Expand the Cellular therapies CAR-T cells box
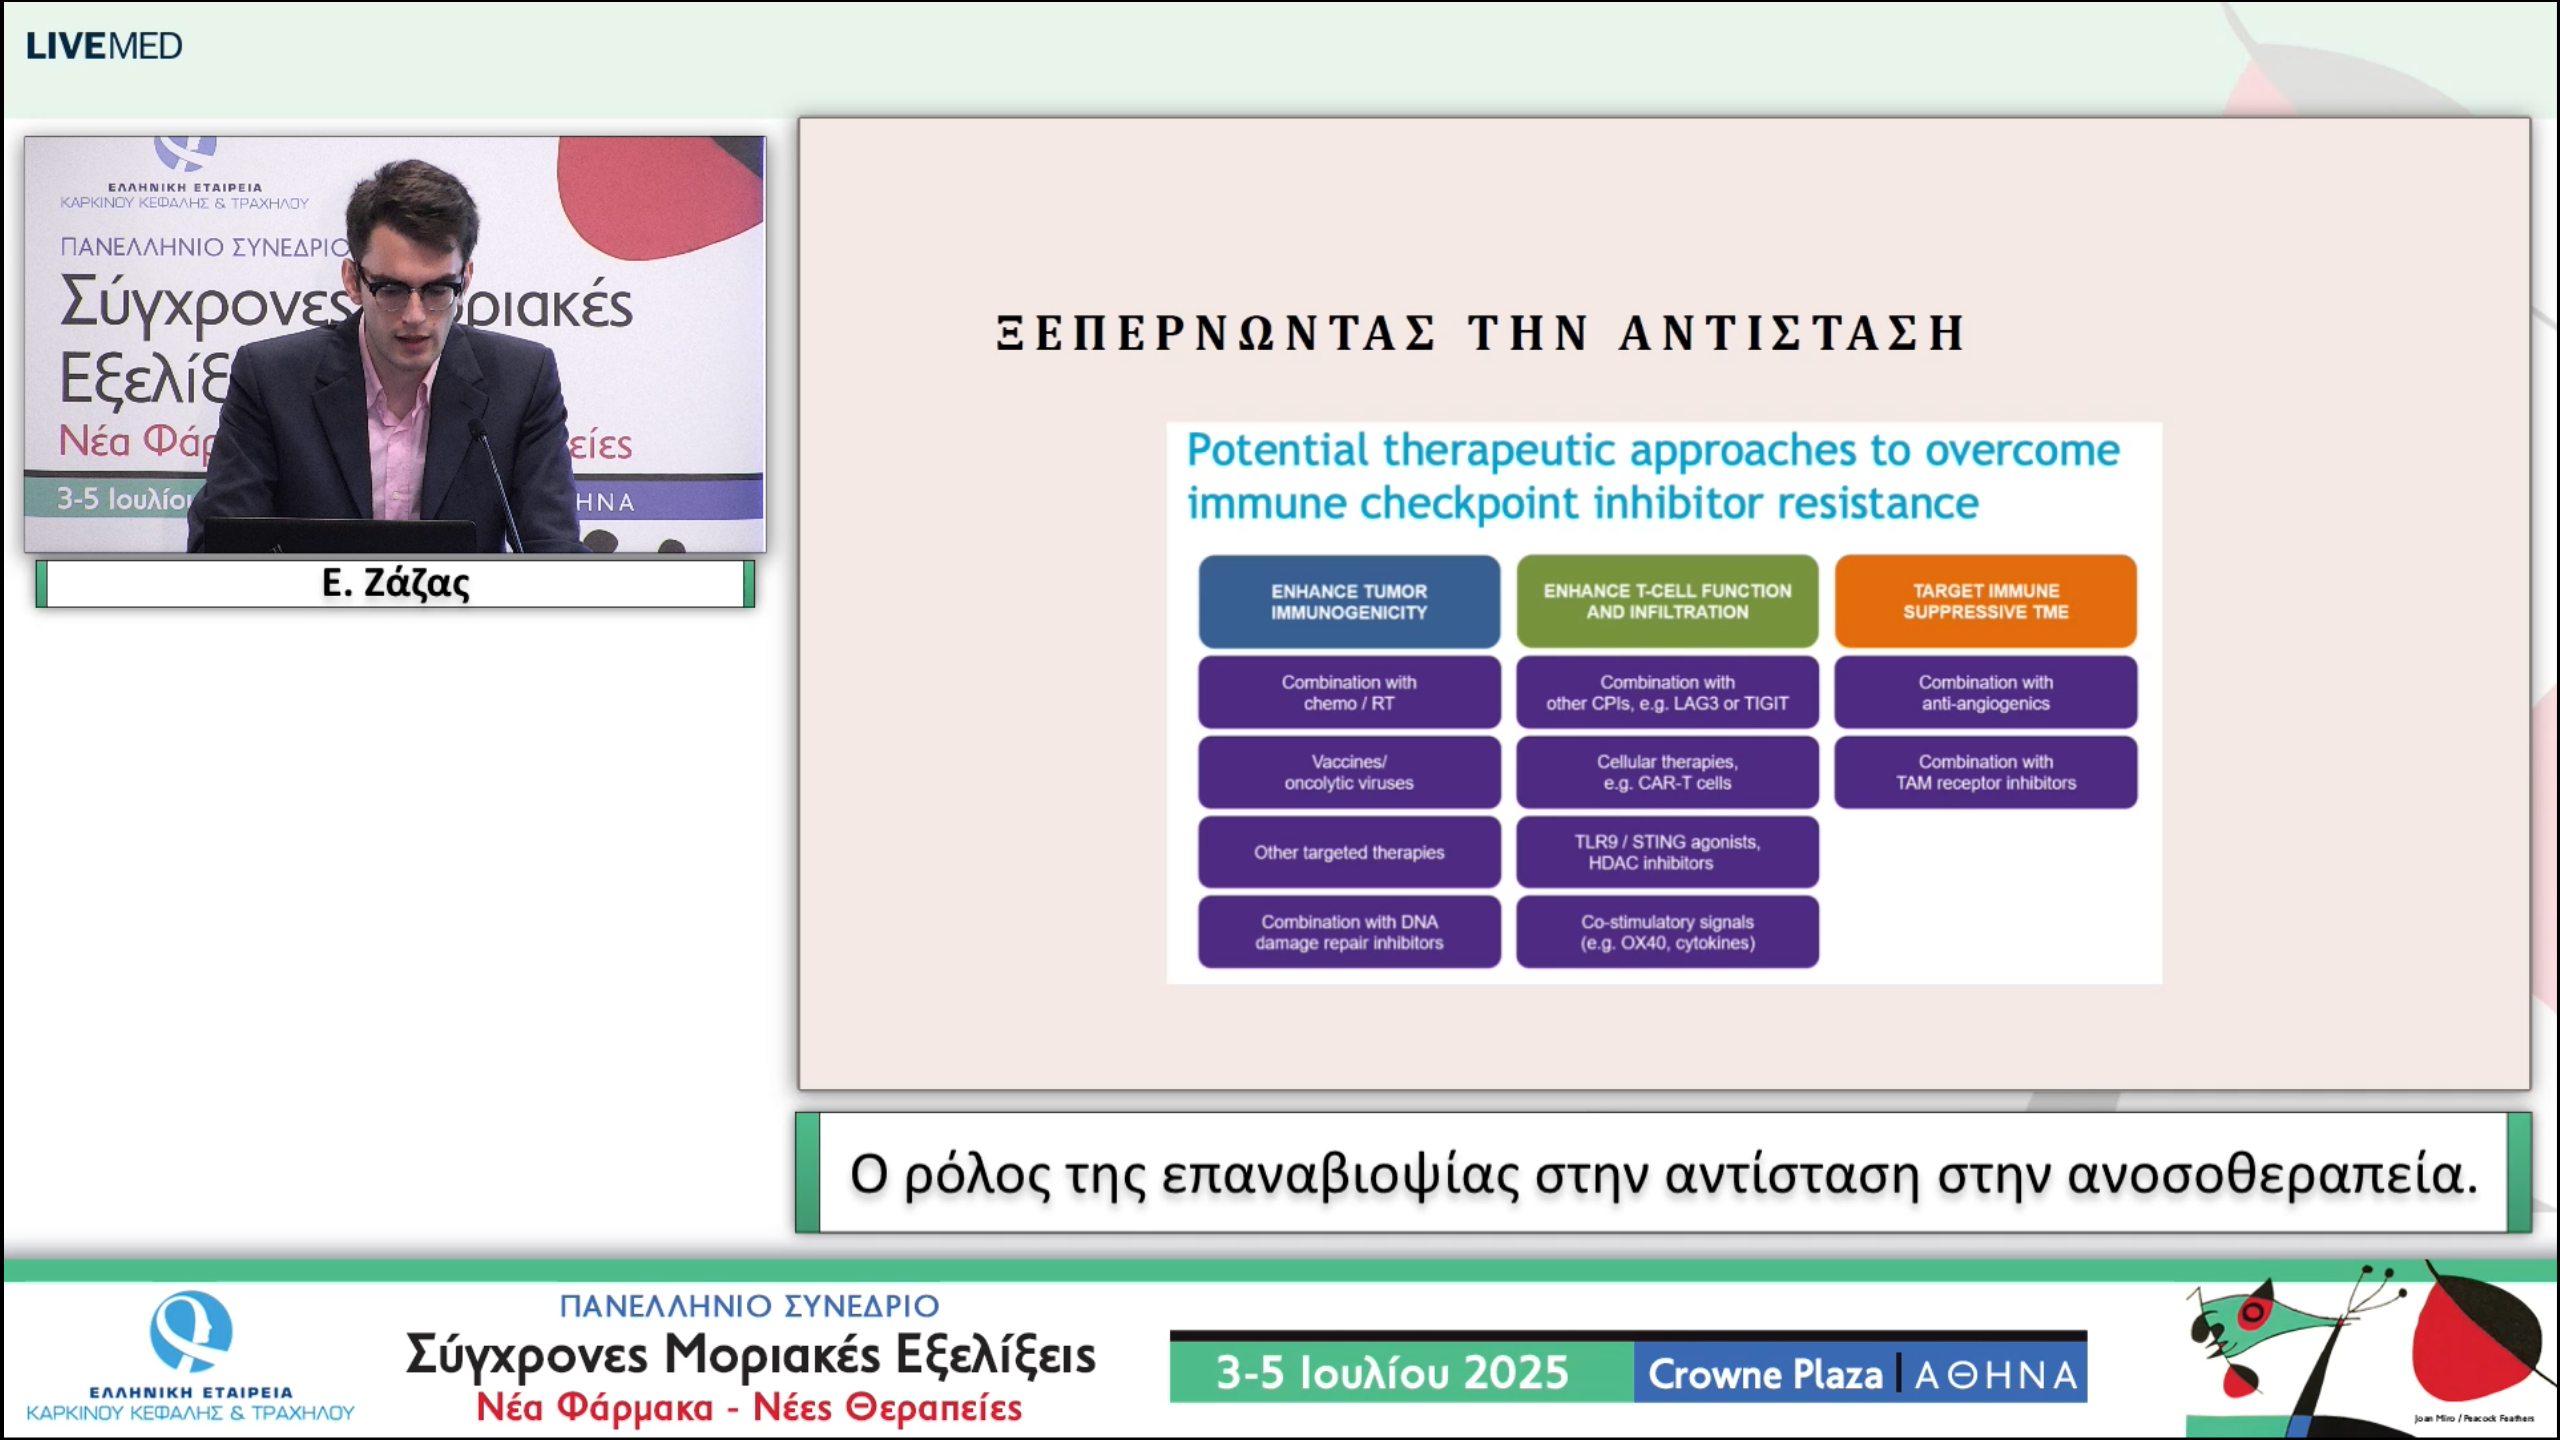This screenshot has width=2560, height=1440. [1667, 772]
